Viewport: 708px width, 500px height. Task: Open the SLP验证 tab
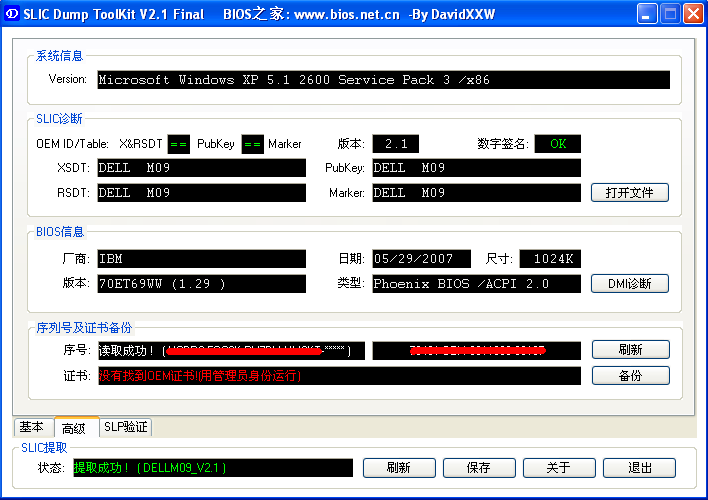pos(126,427)
